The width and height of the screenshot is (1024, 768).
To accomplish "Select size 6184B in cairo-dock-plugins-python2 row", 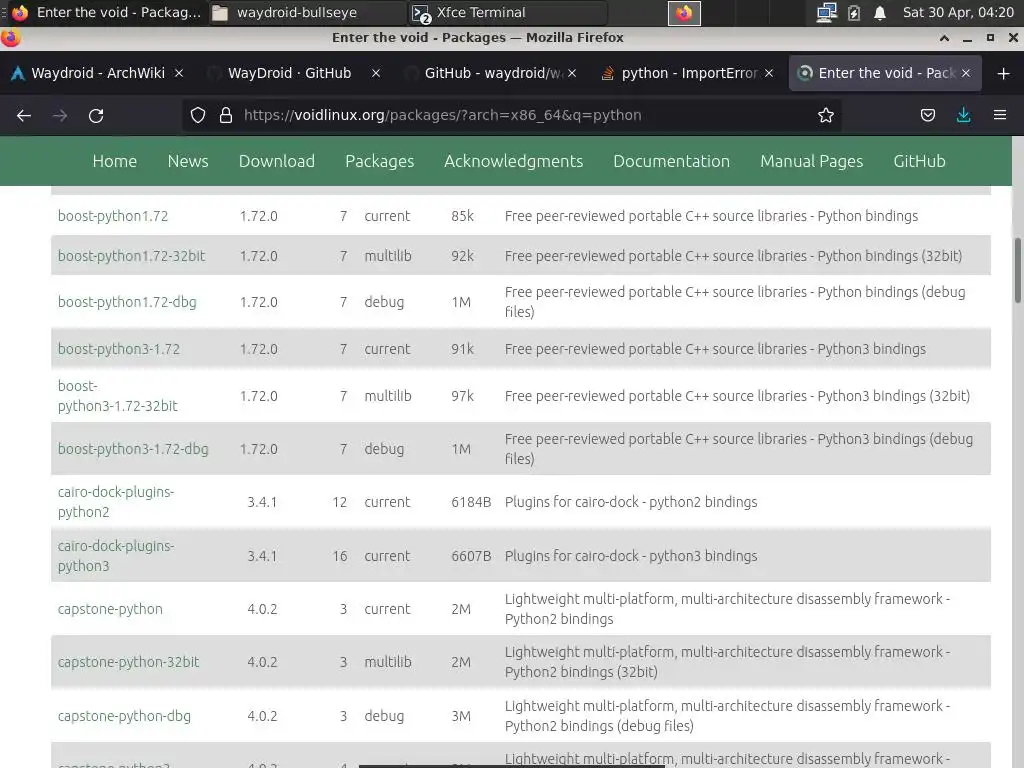I will pyautogui.click(x=471, y=502).
